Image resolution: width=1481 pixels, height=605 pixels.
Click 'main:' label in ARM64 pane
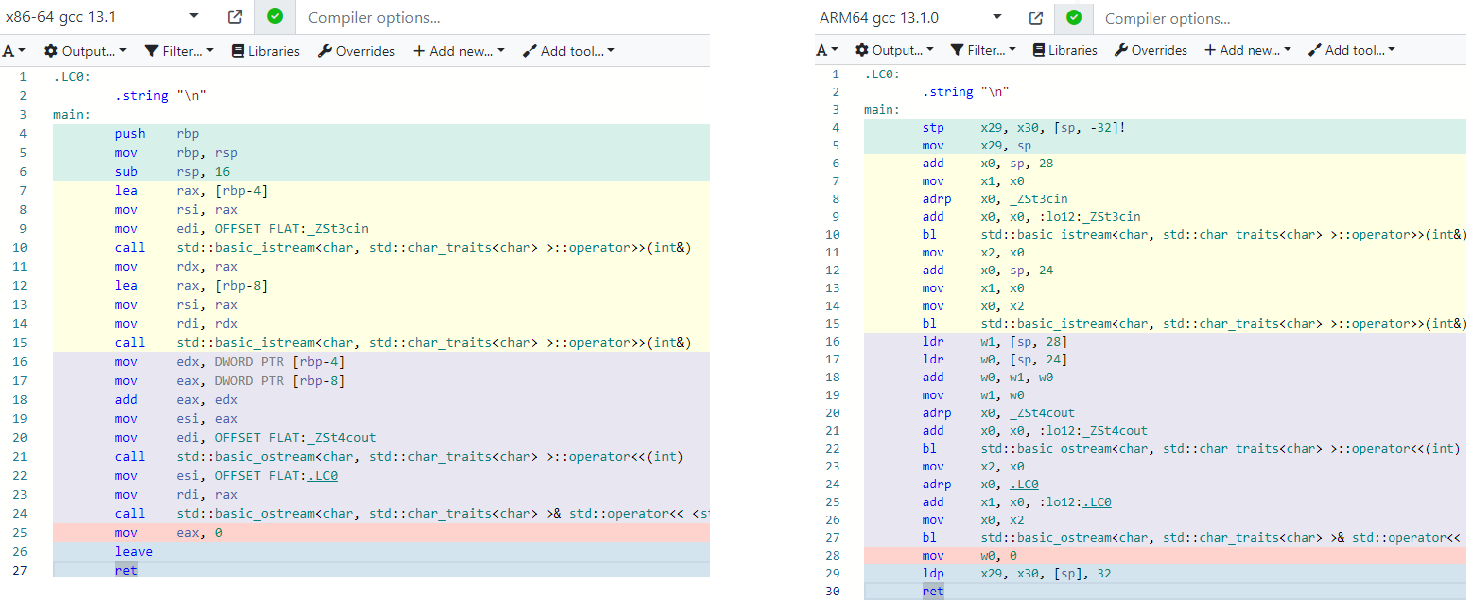[x=882, y=109]
